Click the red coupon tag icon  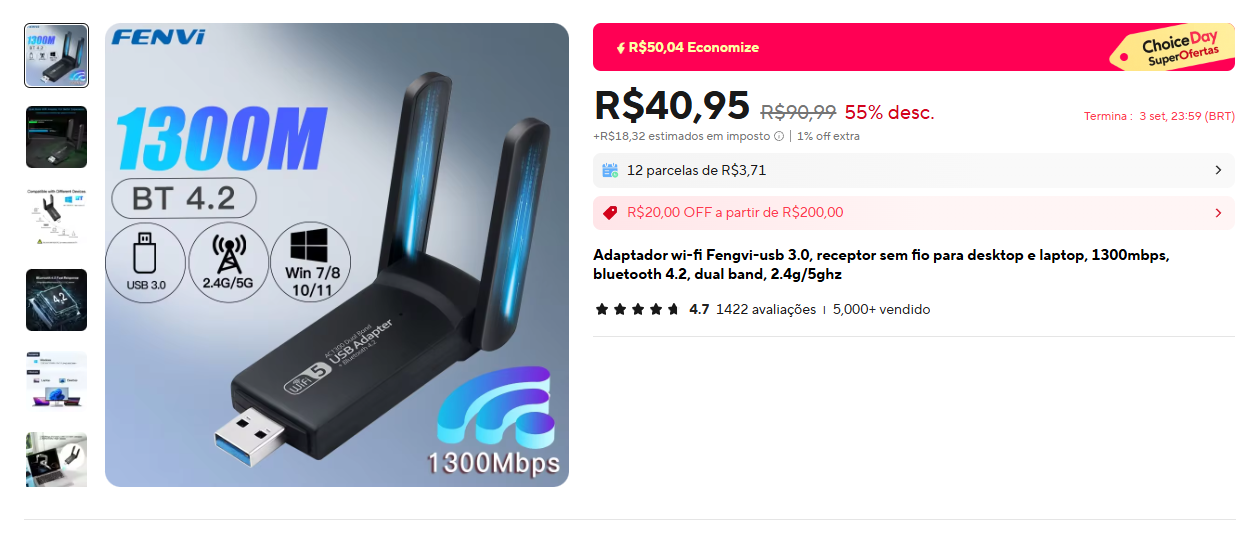click(x=610, y=212)
